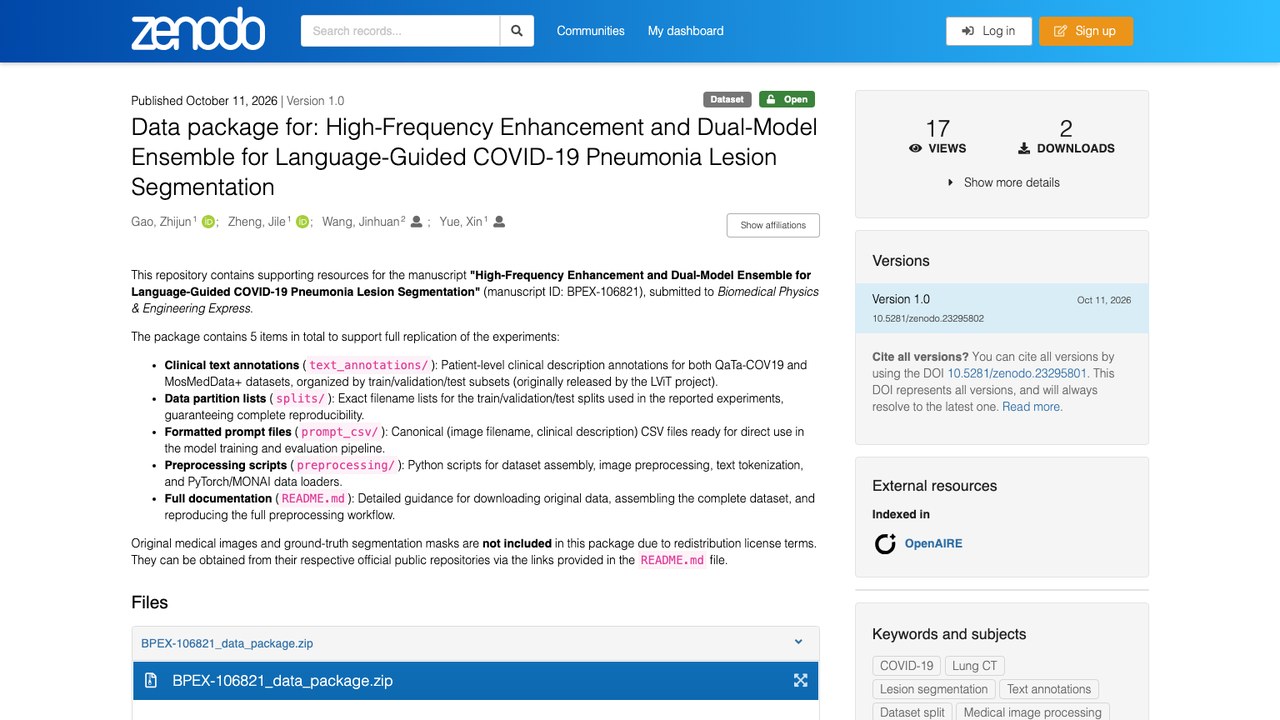The width and height of the screenshot is (1280, 720).
Task: Collapse the file preview panel chevron
Action: [x=798, y=643]
